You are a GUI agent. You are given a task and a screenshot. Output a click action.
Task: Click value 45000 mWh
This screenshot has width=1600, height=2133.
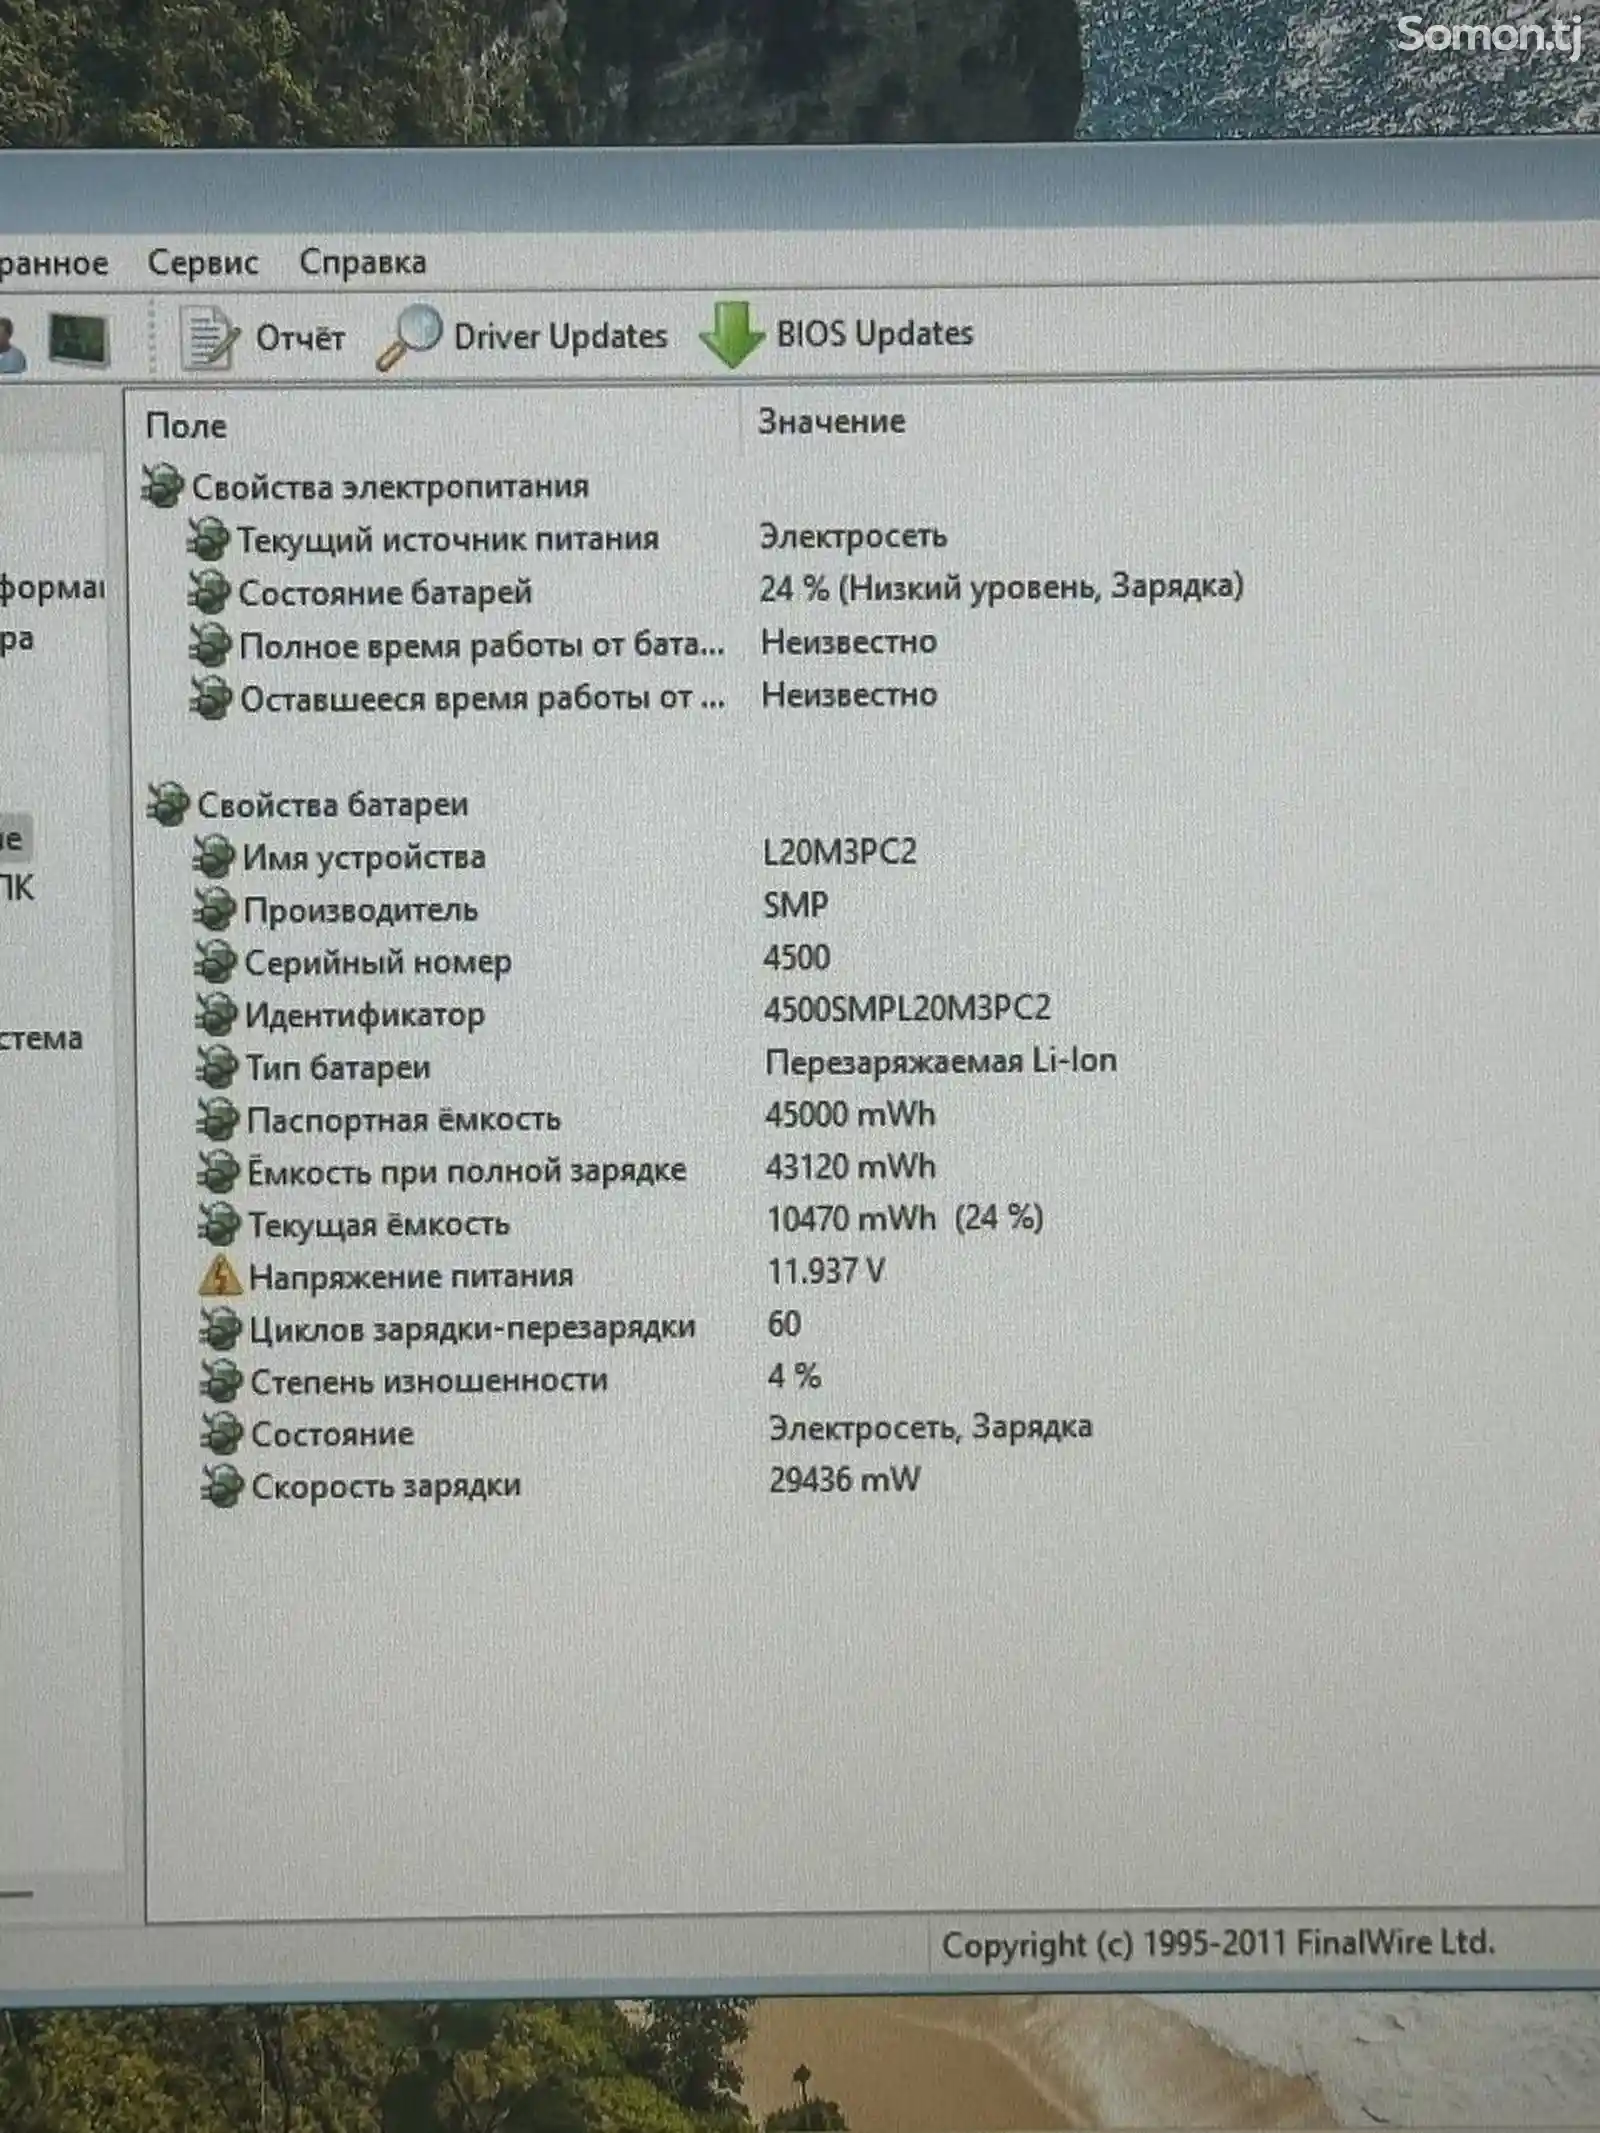850,1114
